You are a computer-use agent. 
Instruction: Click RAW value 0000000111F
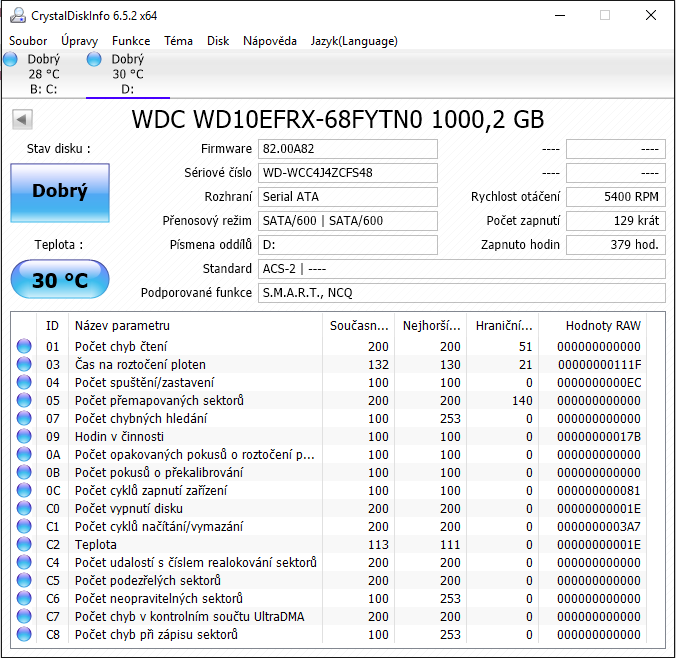coord(599,365)
